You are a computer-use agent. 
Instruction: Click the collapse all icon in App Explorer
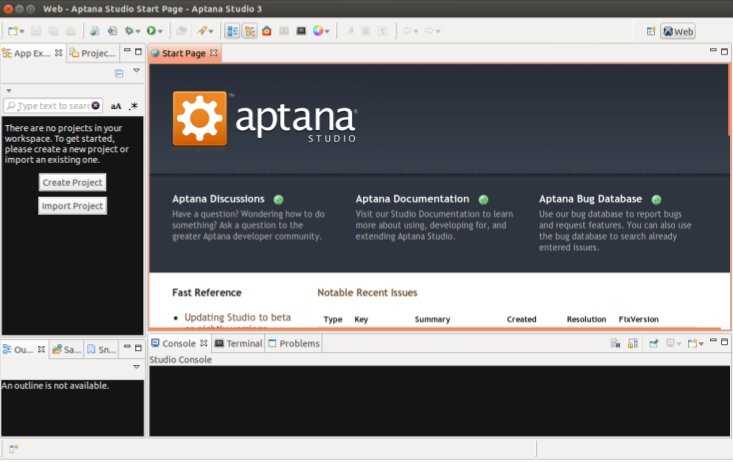119,73
